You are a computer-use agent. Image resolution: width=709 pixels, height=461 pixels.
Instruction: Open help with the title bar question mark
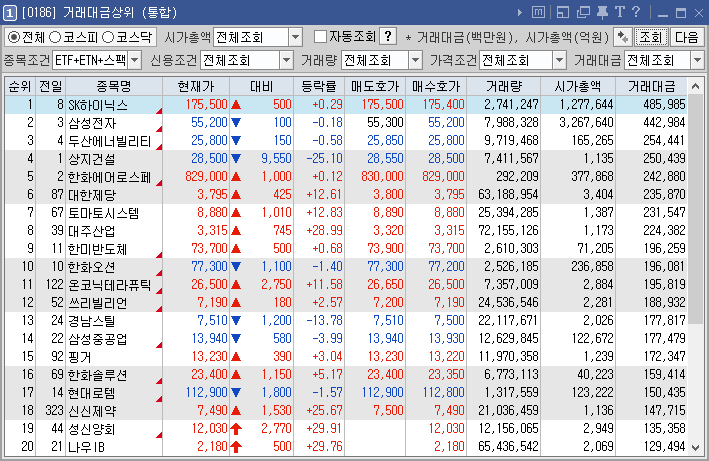(636, 12)
